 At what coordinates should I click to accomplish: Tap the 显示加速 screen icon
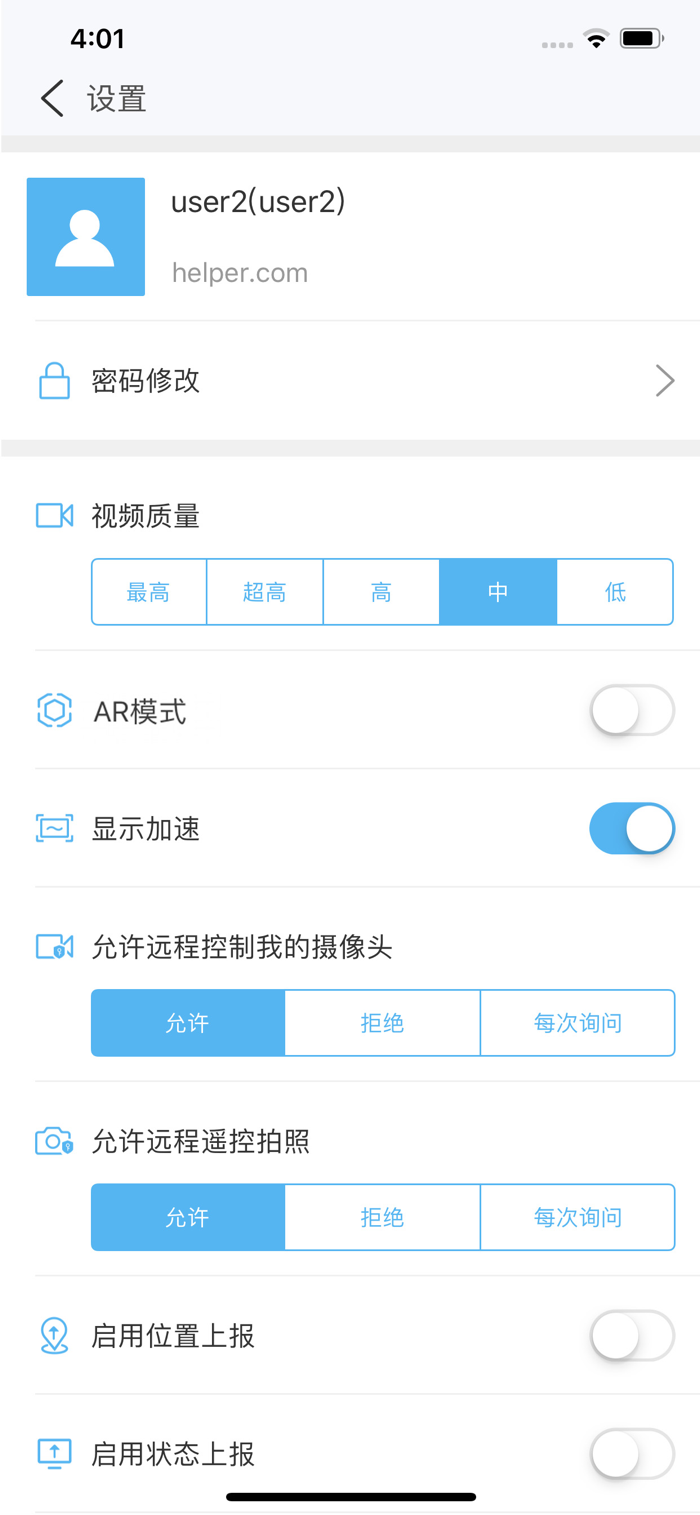point(54,829)
